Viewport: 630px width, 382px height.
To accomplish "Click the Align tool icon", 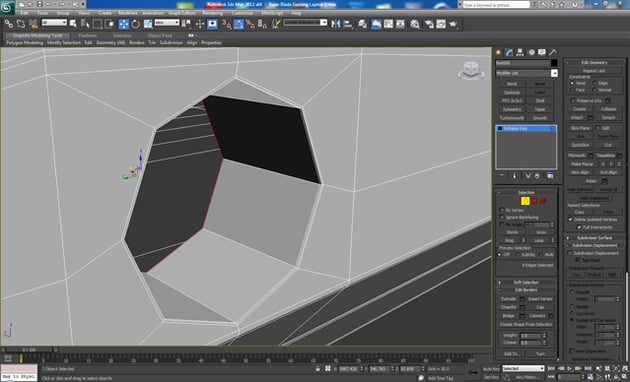I will pyautogui.click(x=348, y=24).
